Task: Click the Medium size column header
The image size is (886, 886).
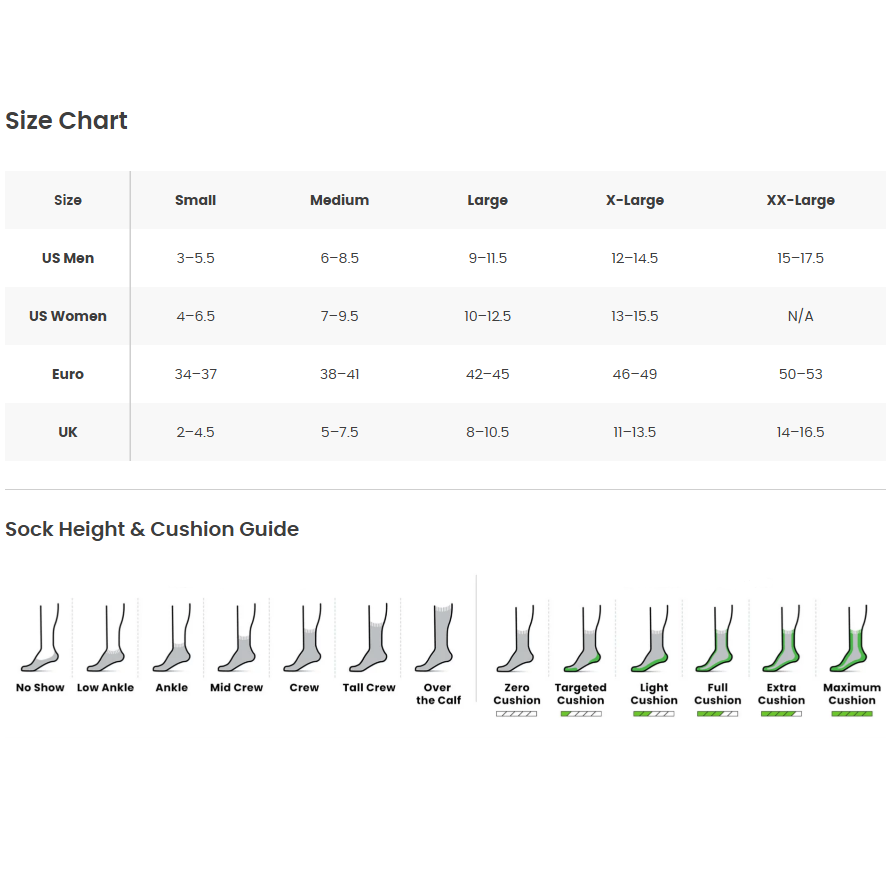Action: click(339, 200)
